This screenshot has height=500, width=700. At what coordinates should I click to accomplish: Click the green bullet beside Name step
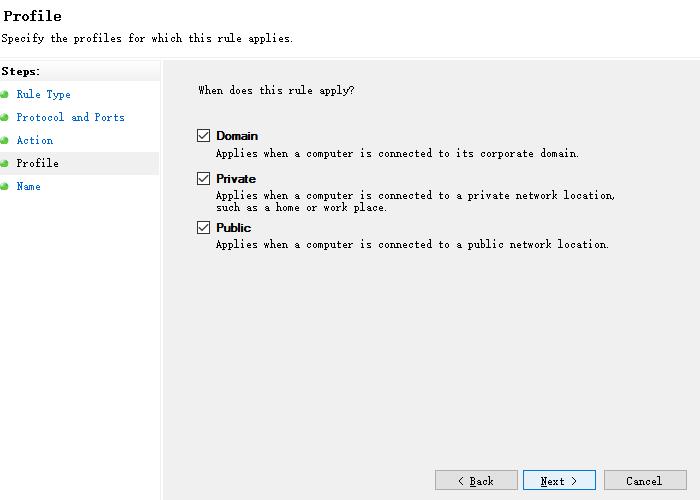pyautogui.click(x=5, y=187)
